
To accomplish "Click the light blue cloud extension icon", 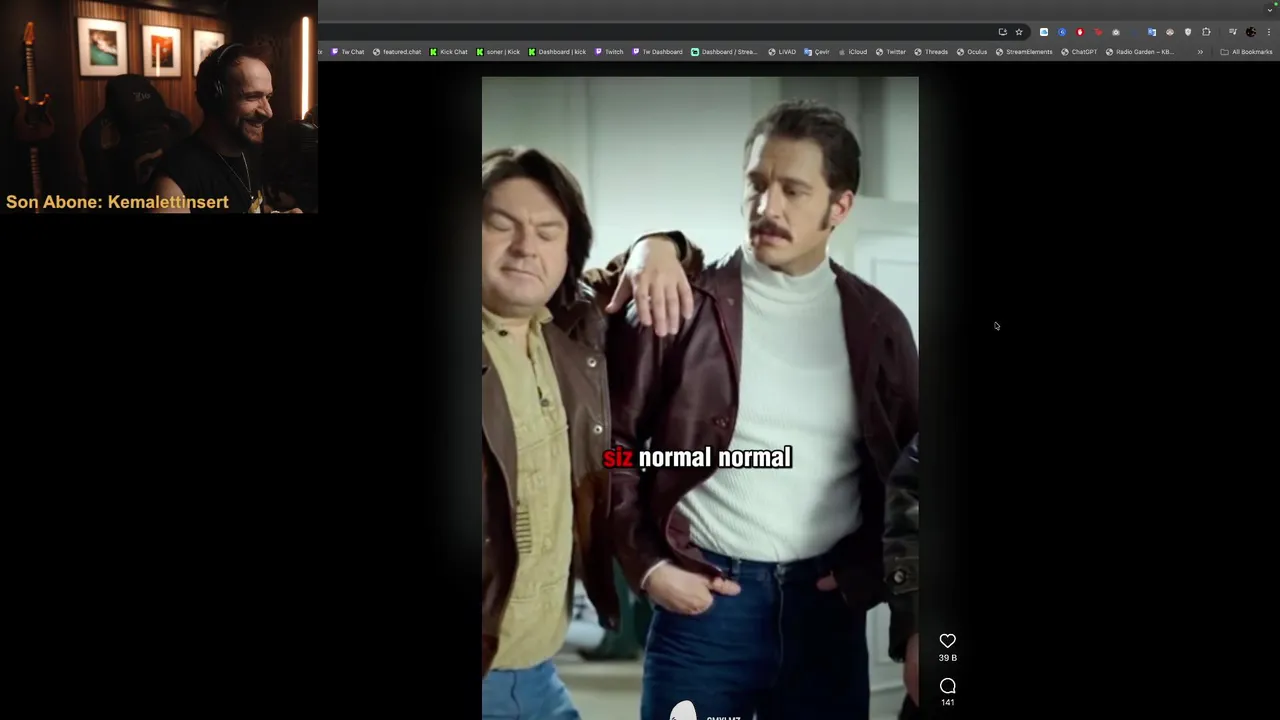I will coord(1044,32).
